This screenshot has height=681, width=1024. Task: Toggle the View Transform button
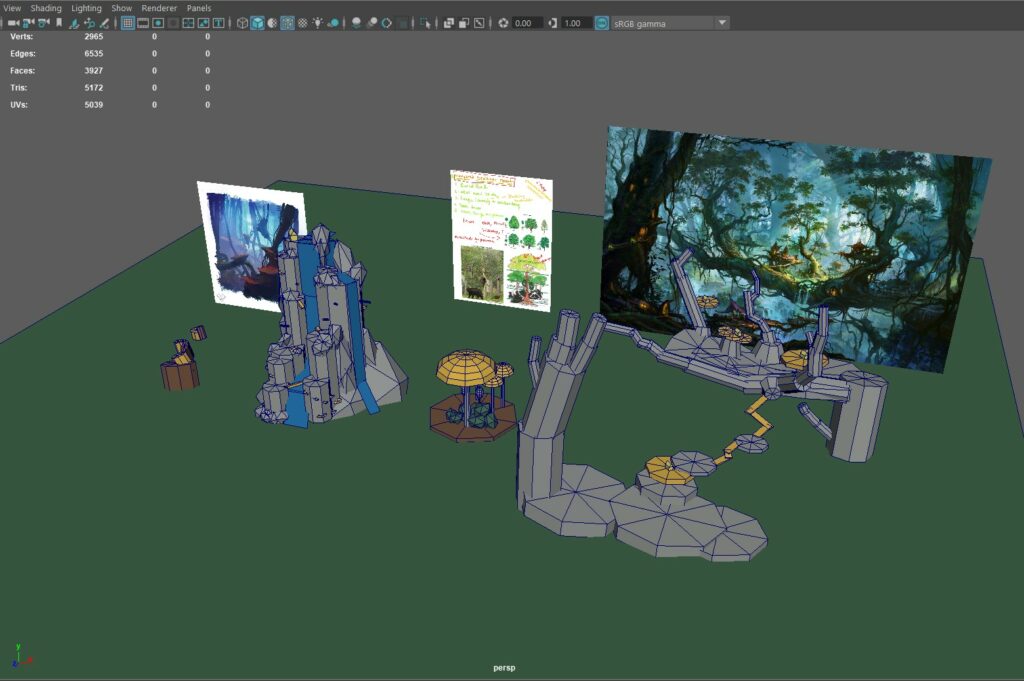tap(602, 23)
